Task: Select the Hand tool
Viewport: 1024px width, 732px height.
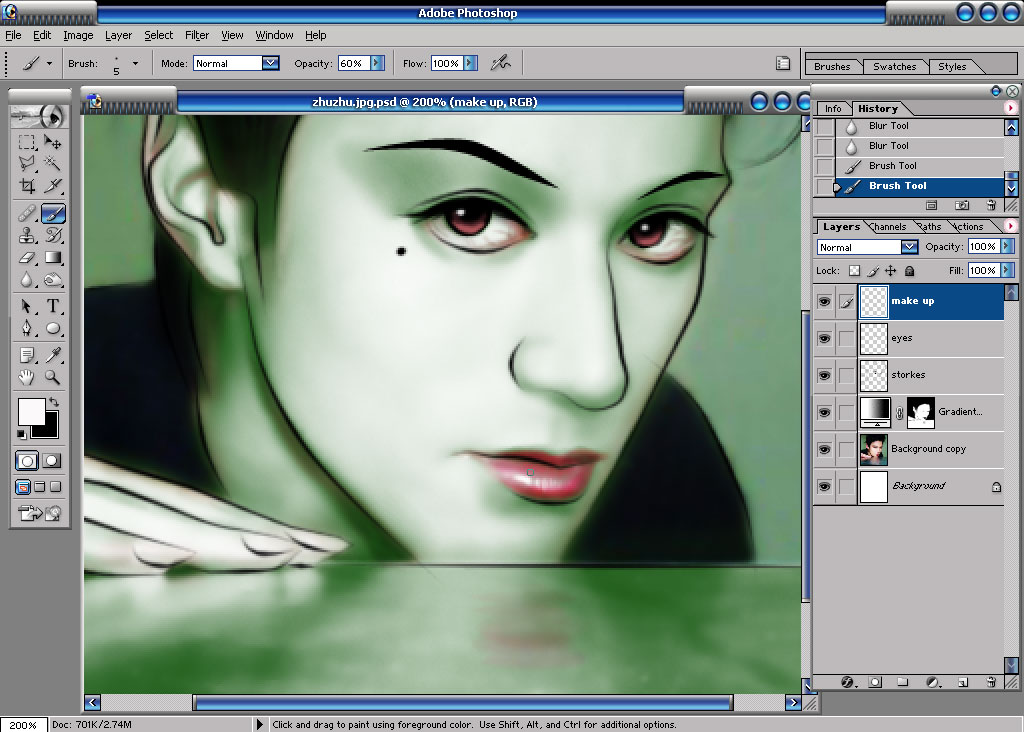Action: [x=27, y=377]
